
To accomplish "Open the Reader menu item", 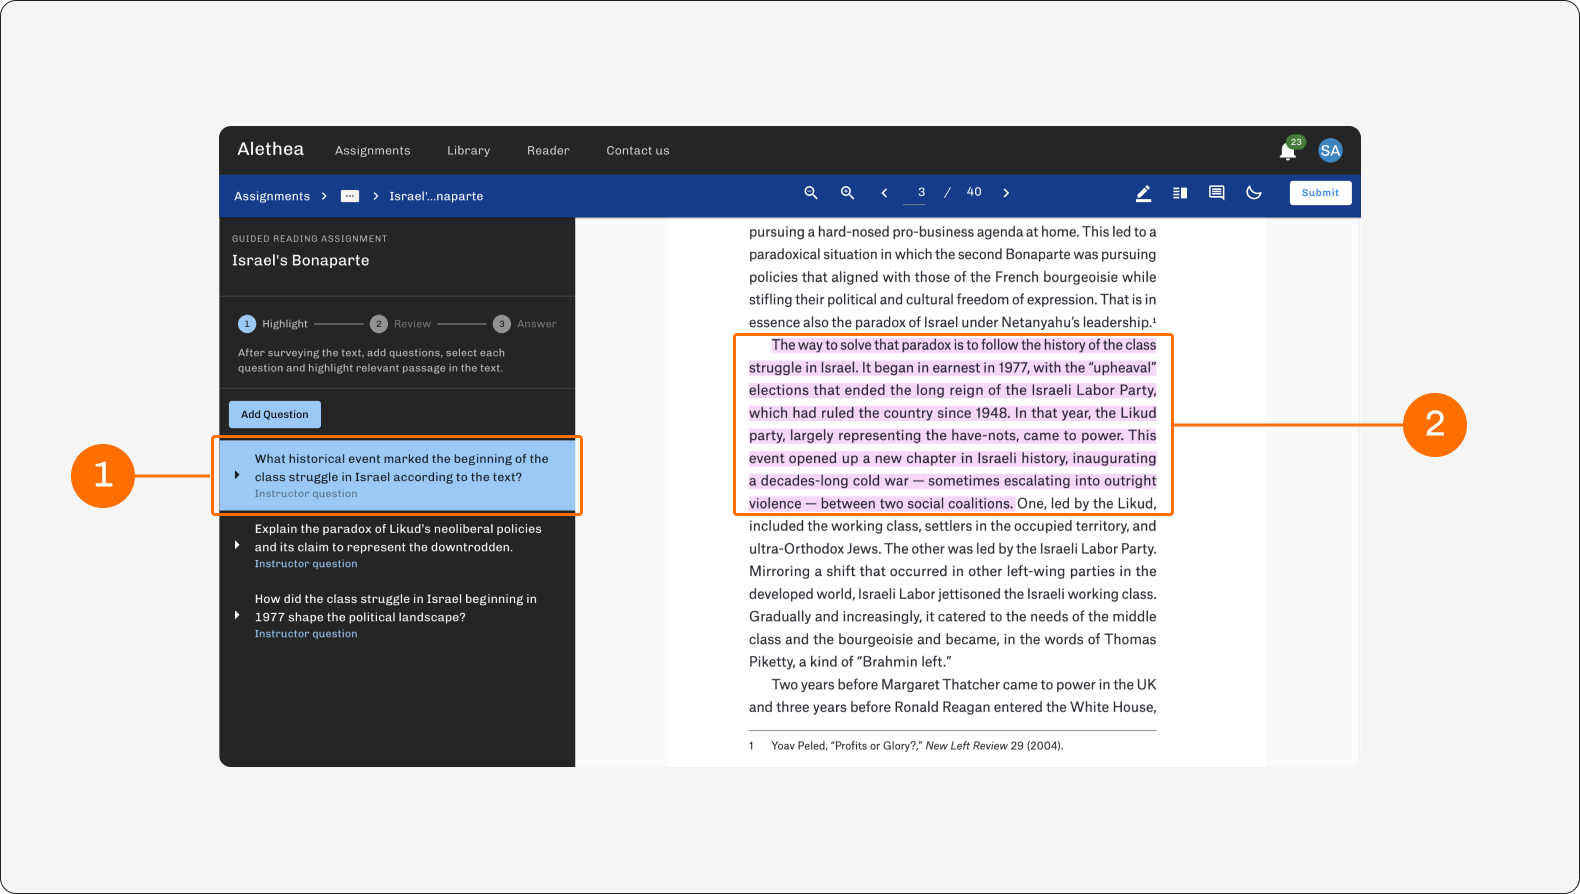I will click(x=548, y=151).
